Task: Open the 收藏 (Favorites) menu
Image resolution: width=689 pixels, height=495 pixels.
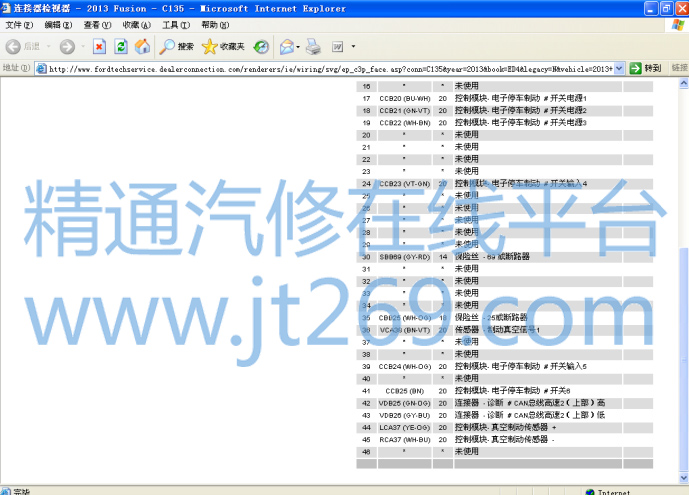Action: (137, 25)
